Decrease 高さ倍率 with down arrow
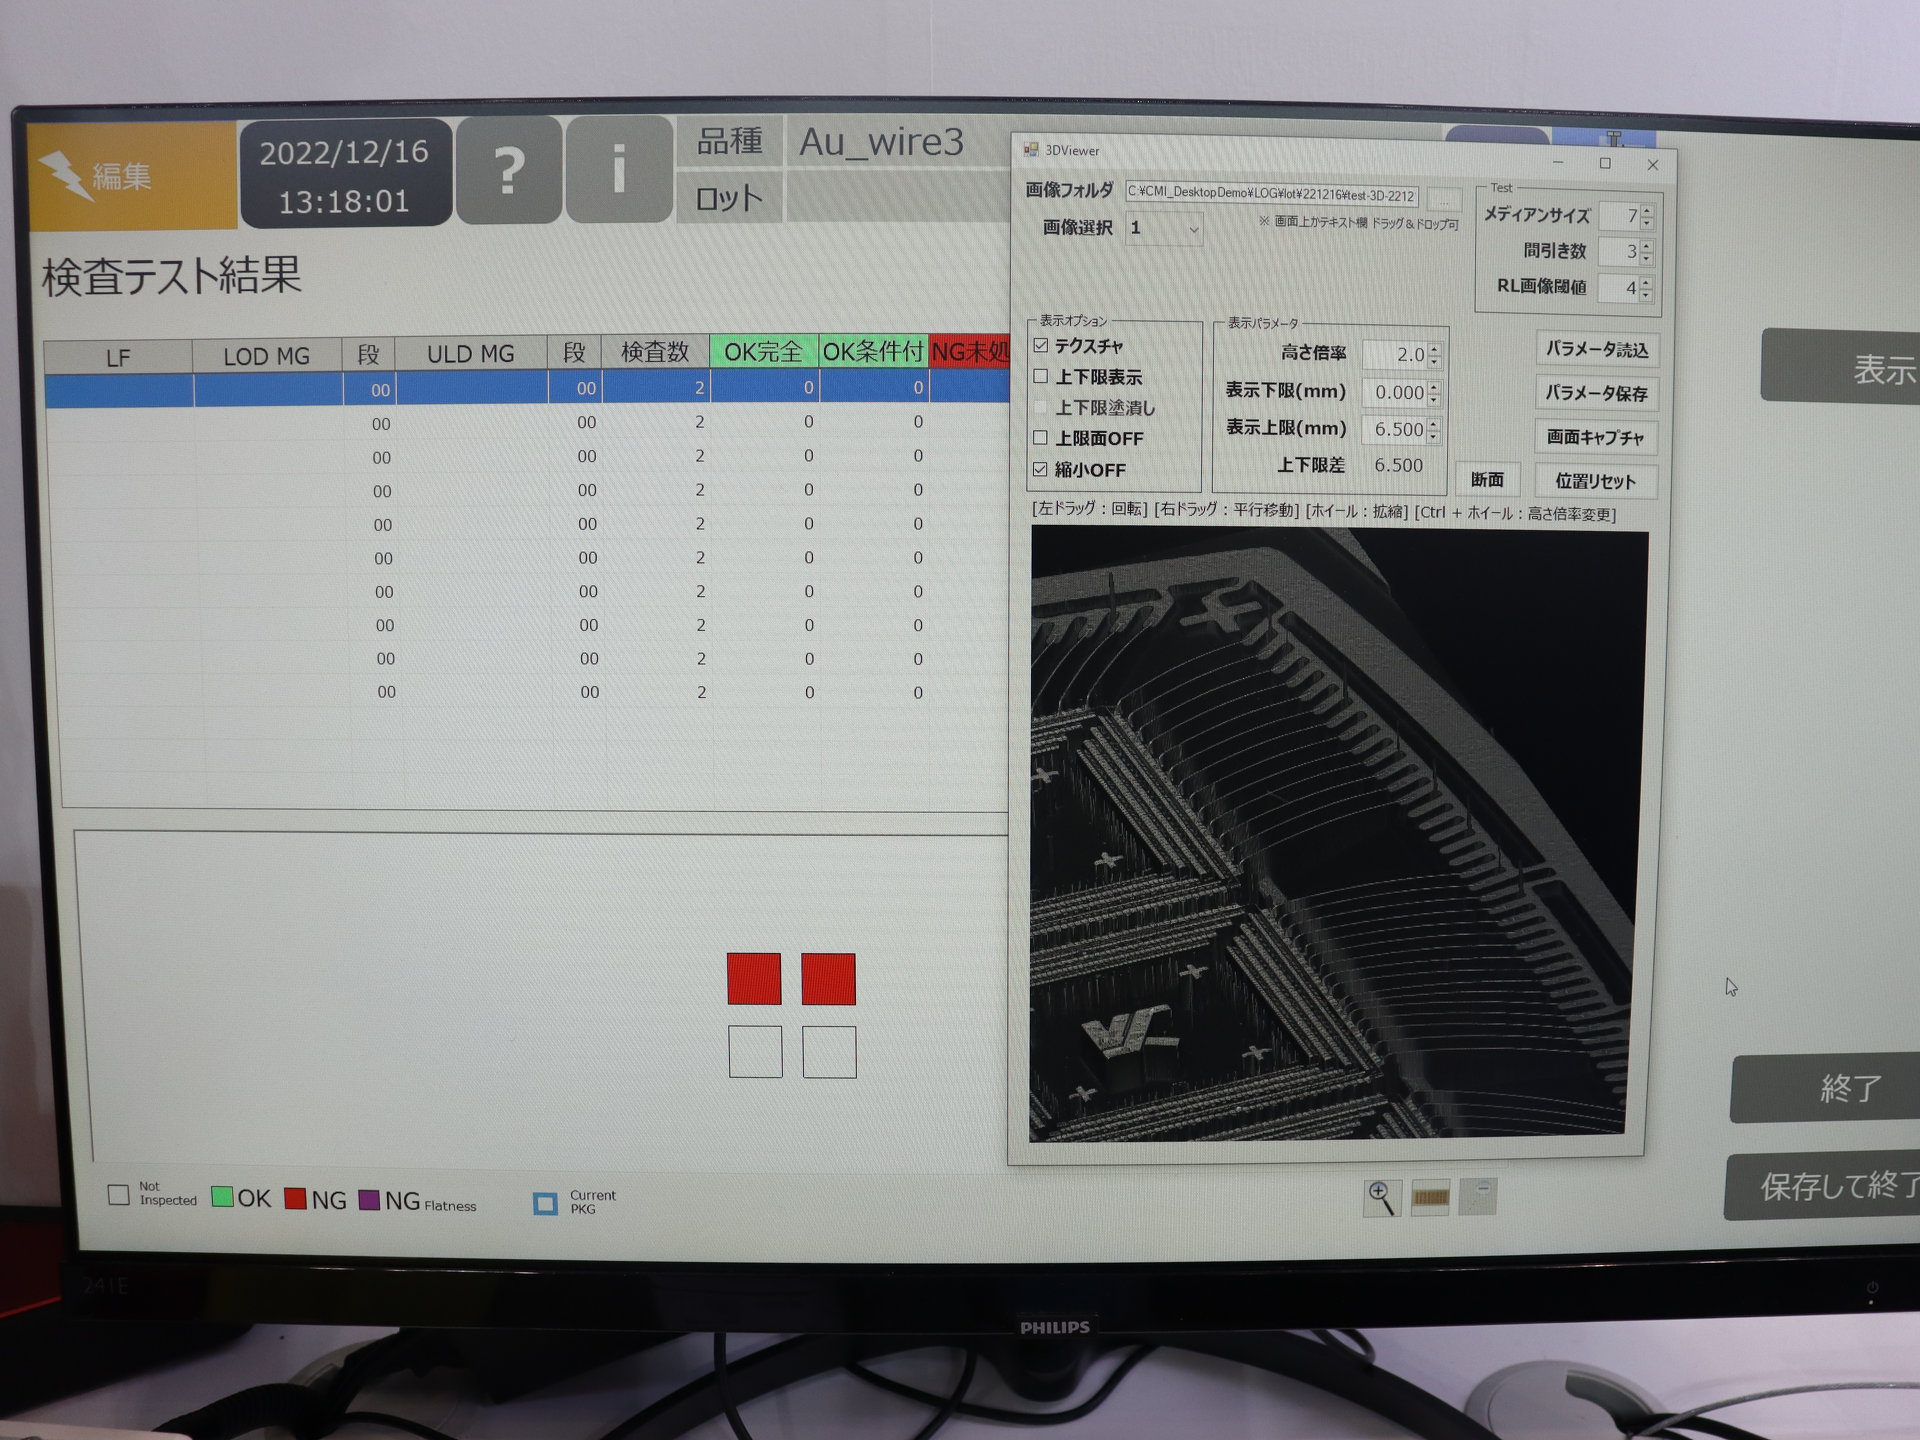Screen dimensions: 1920x1440 coord(1435,361)
